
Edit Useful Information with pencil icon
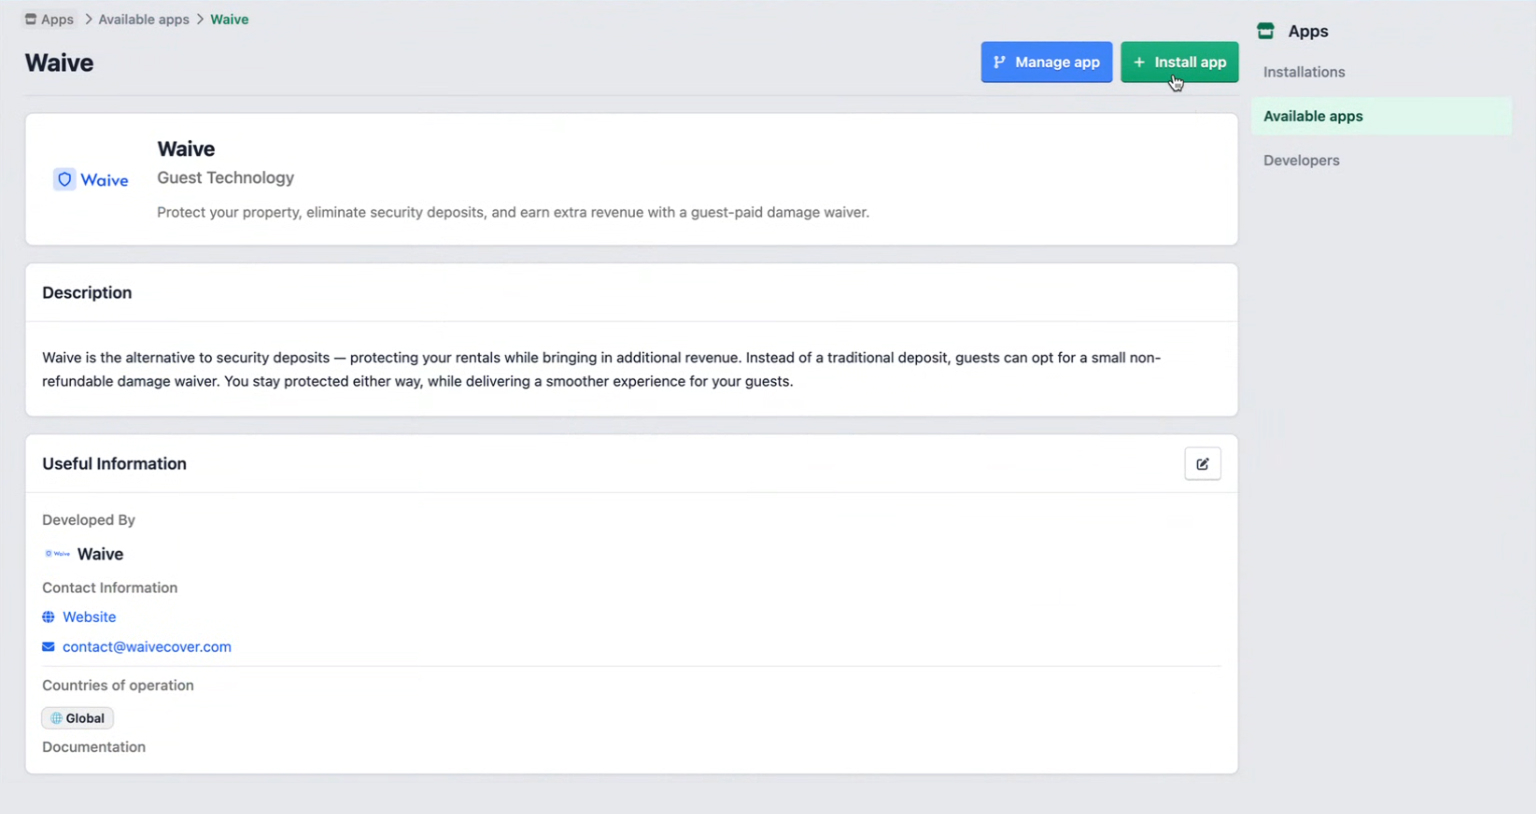point(1202,464)
